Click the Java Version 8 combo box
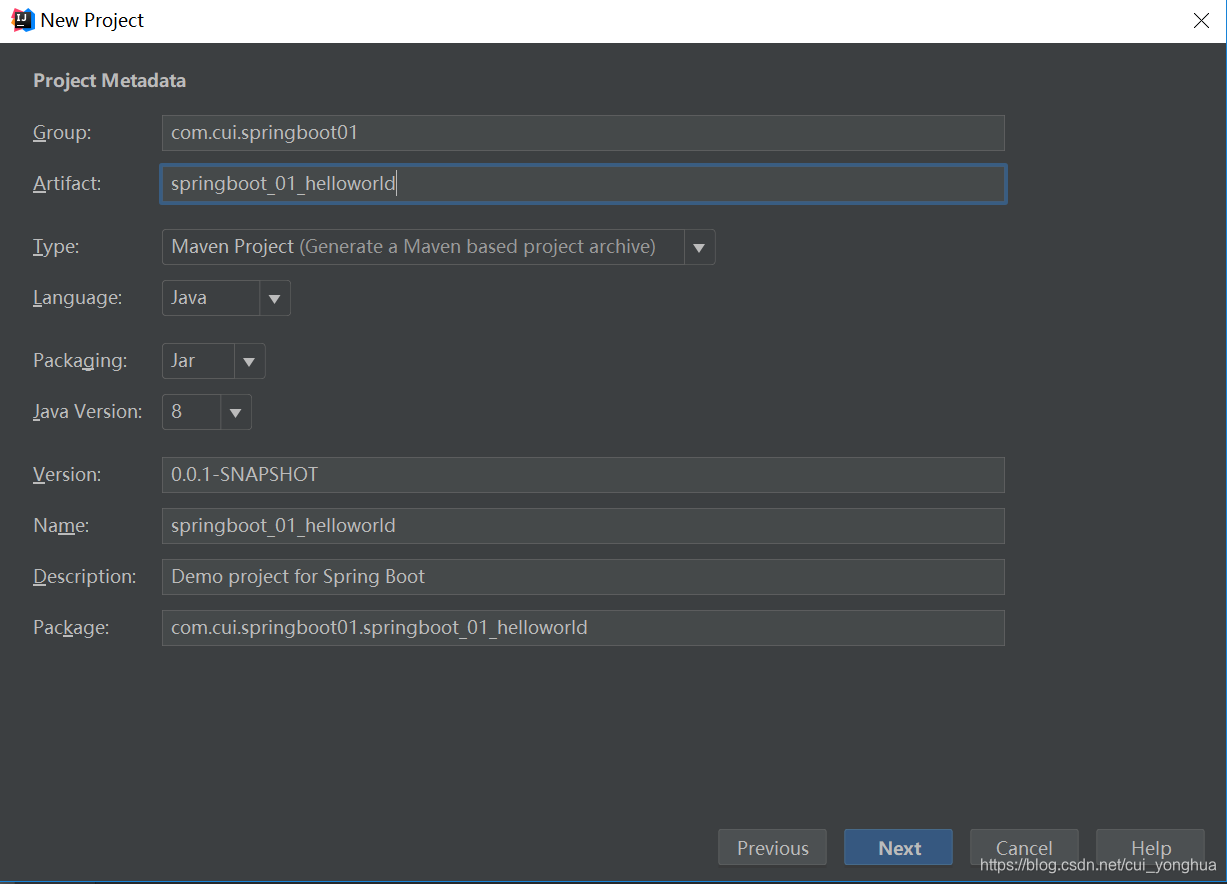The height and width of the screenshot is (884, 1227). tap(191, 412)
